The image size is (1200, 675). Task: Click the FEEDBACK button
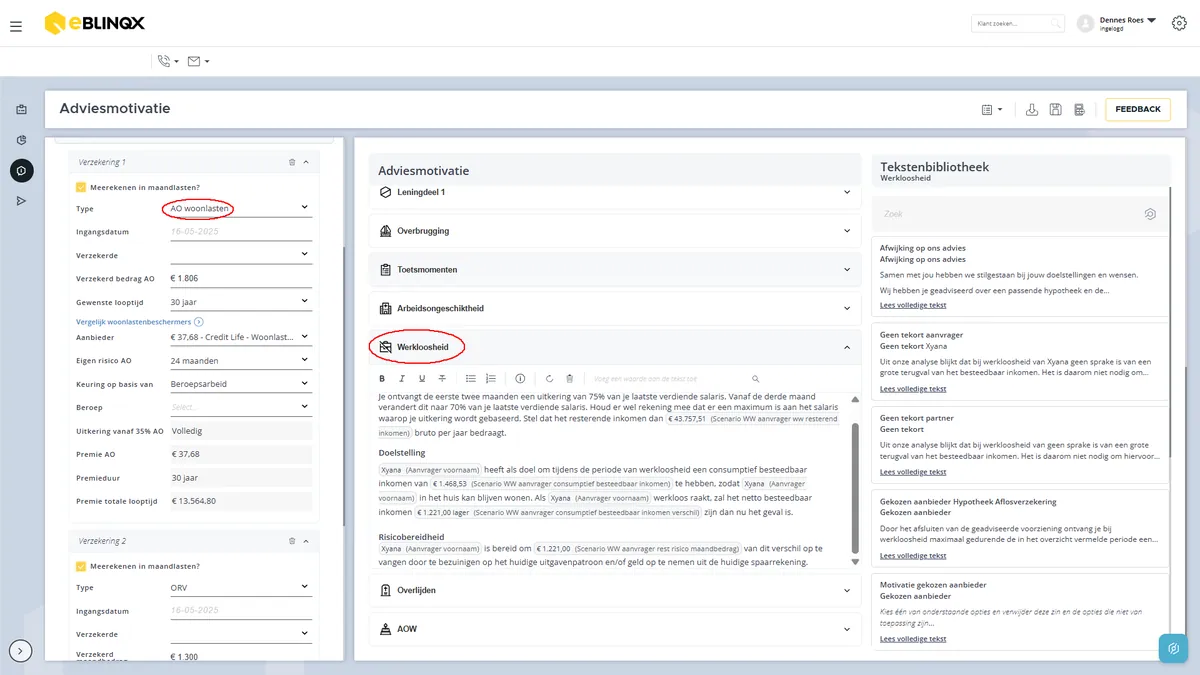click(x=1138, y=109)
